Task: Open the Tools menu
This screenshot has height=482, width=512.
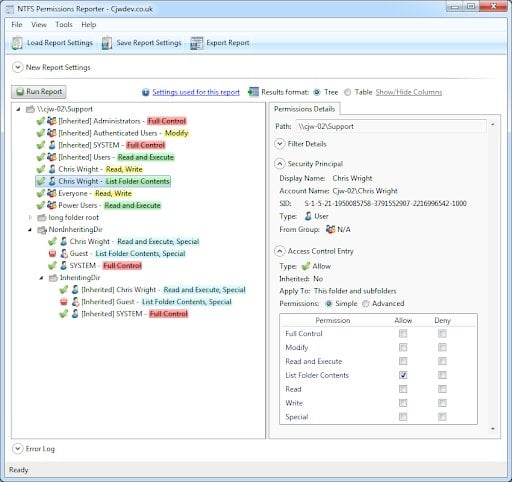Action: [64, 25]
